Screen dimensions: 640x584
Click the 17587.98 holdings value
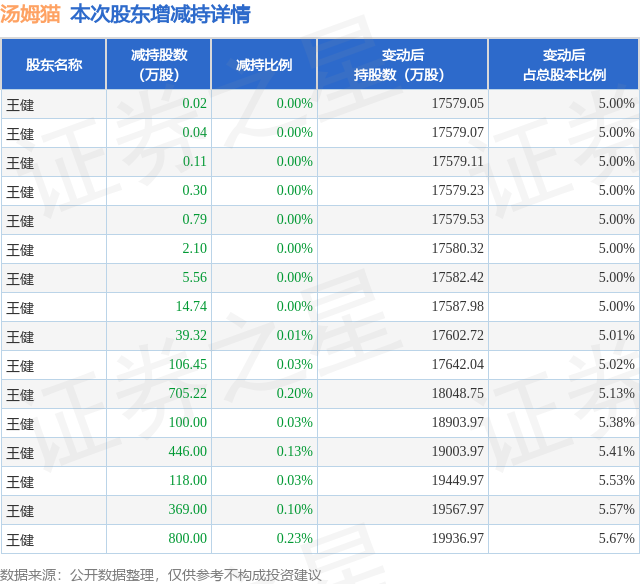point(458,306)
